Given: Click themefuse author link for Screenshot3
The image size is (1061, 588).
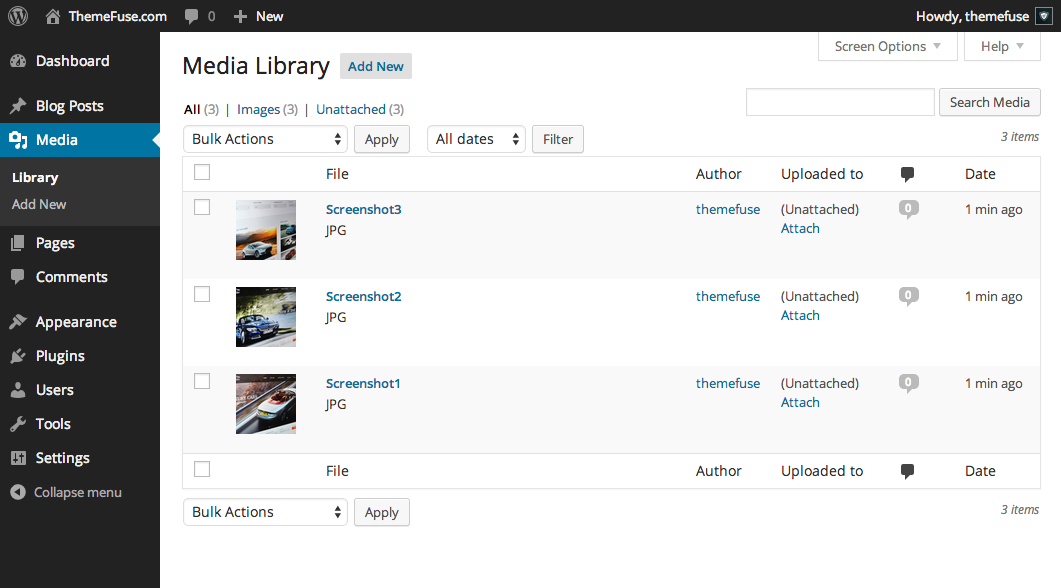Looking at the screenshot, I should [x=728, y=210].
